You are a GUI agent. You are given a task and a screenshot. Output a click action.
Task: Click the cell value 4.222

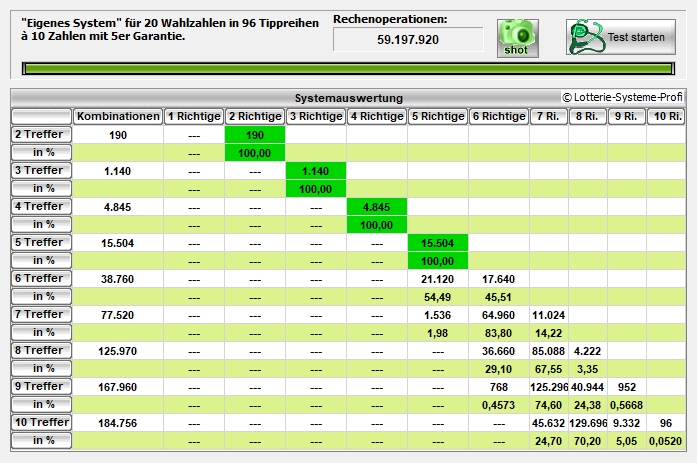click(587, 351)
